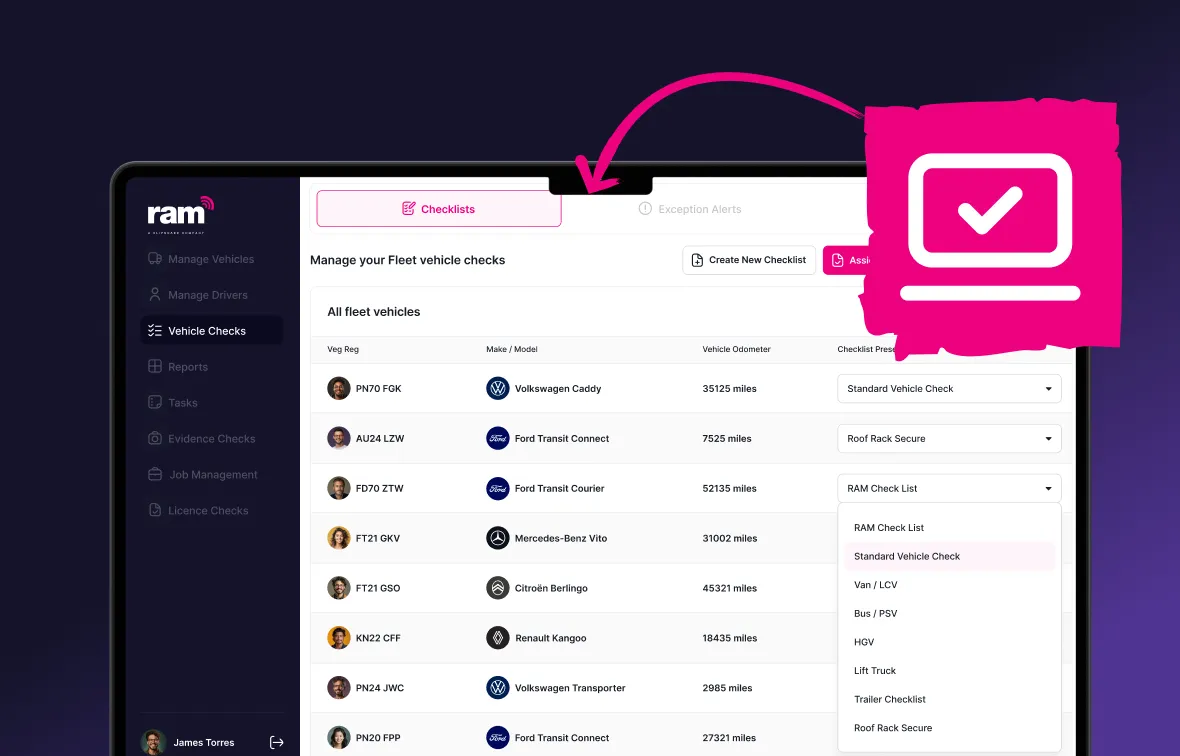Screen dimensions: 1180x756
Task: Click the Vehicle Checks list icon
Action: click(x=155, y=330)
